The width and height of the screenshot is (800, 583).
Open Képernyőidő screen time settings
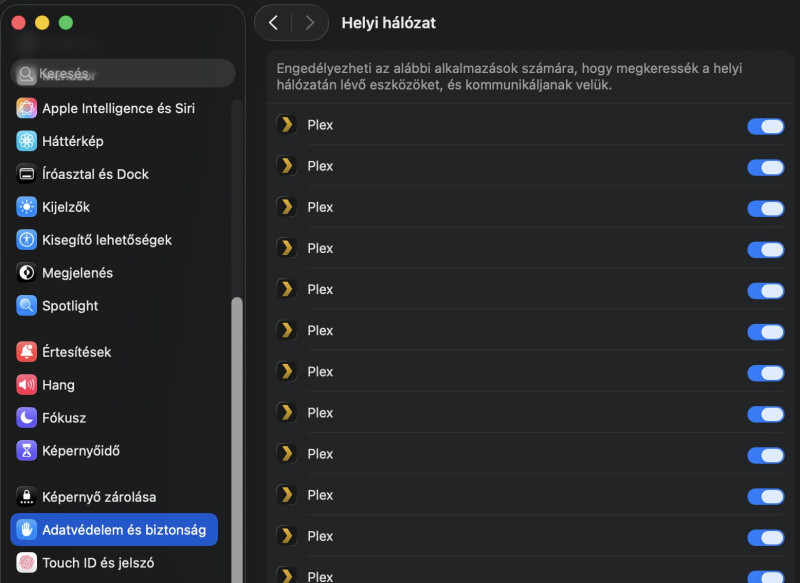(x=115, y=451)
